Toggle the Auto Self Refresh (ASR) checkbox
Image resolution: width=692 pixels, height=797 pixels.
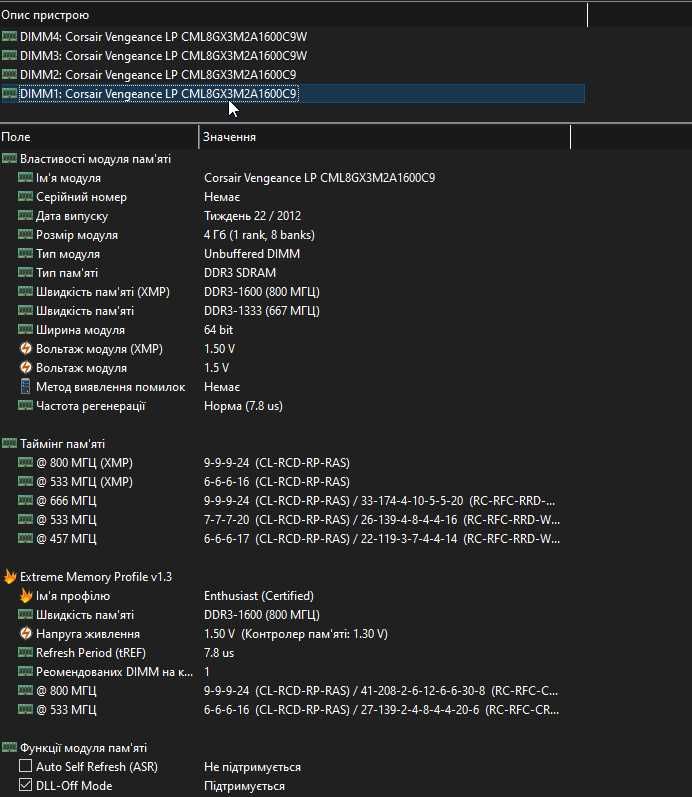[25, 767]
